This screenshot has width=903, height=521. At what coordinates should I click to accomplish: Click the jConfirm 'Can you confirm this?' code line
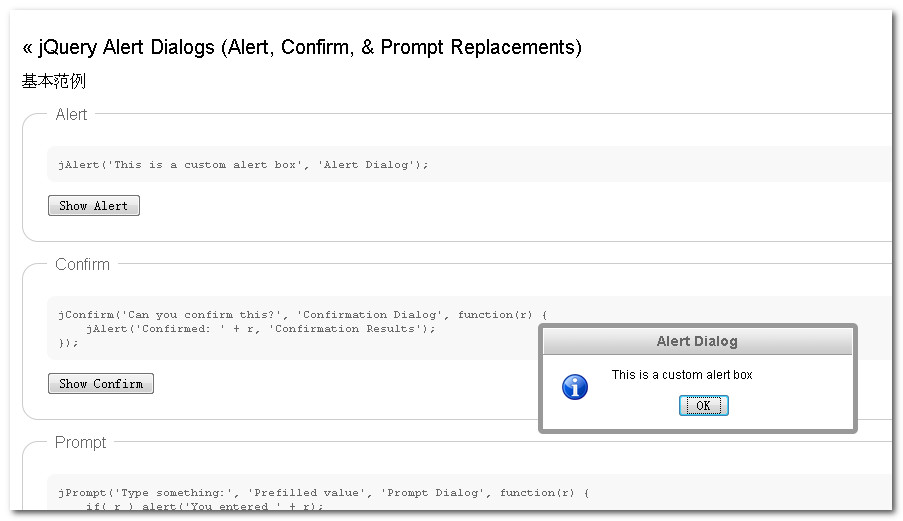(x=303, y=314)
